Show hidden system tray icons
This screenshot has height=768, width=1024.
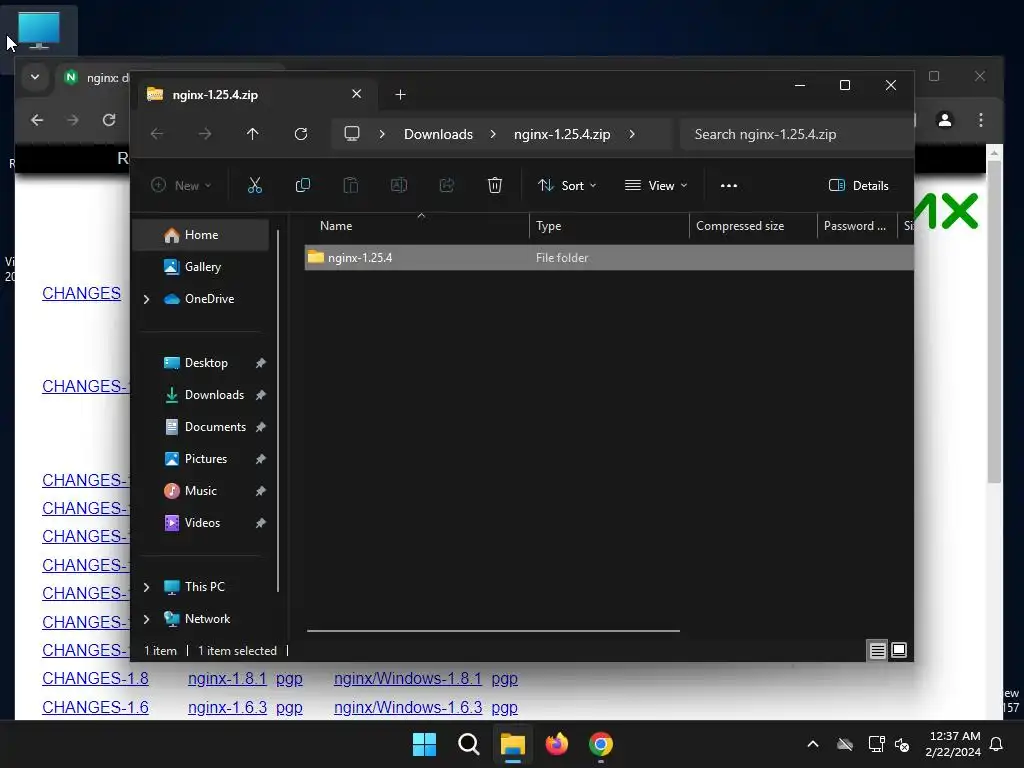(813, 744)
